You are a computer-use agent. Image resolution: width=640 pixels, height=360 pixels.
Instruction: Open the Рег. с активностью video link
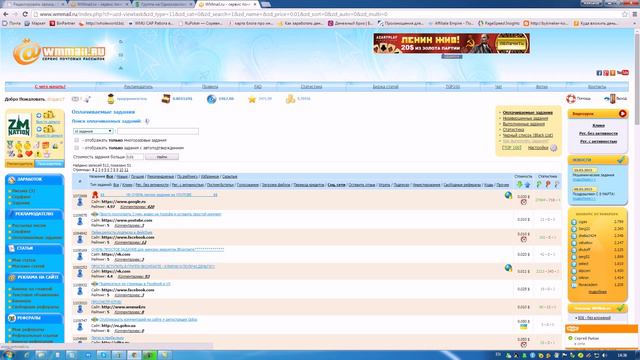tap(598, 141)
